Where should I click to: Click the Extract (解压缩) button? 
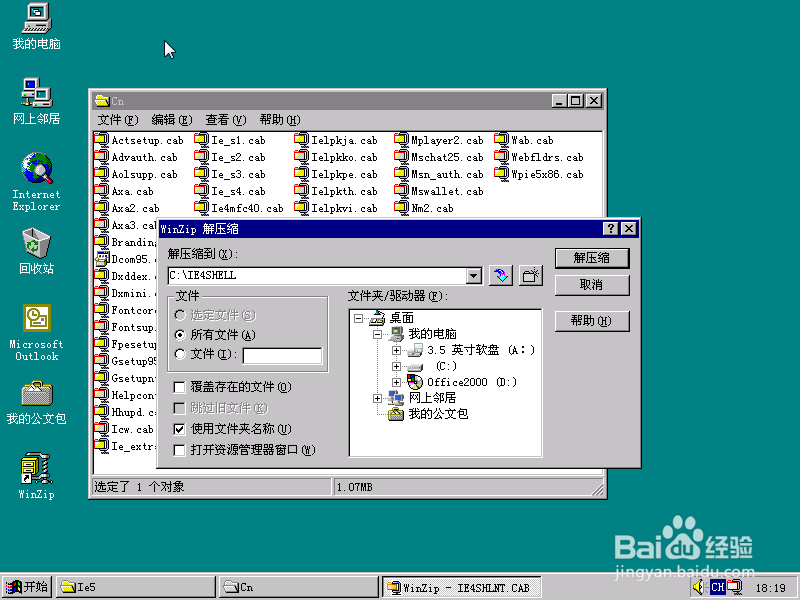pyautogui.click(x=592, y=258)
